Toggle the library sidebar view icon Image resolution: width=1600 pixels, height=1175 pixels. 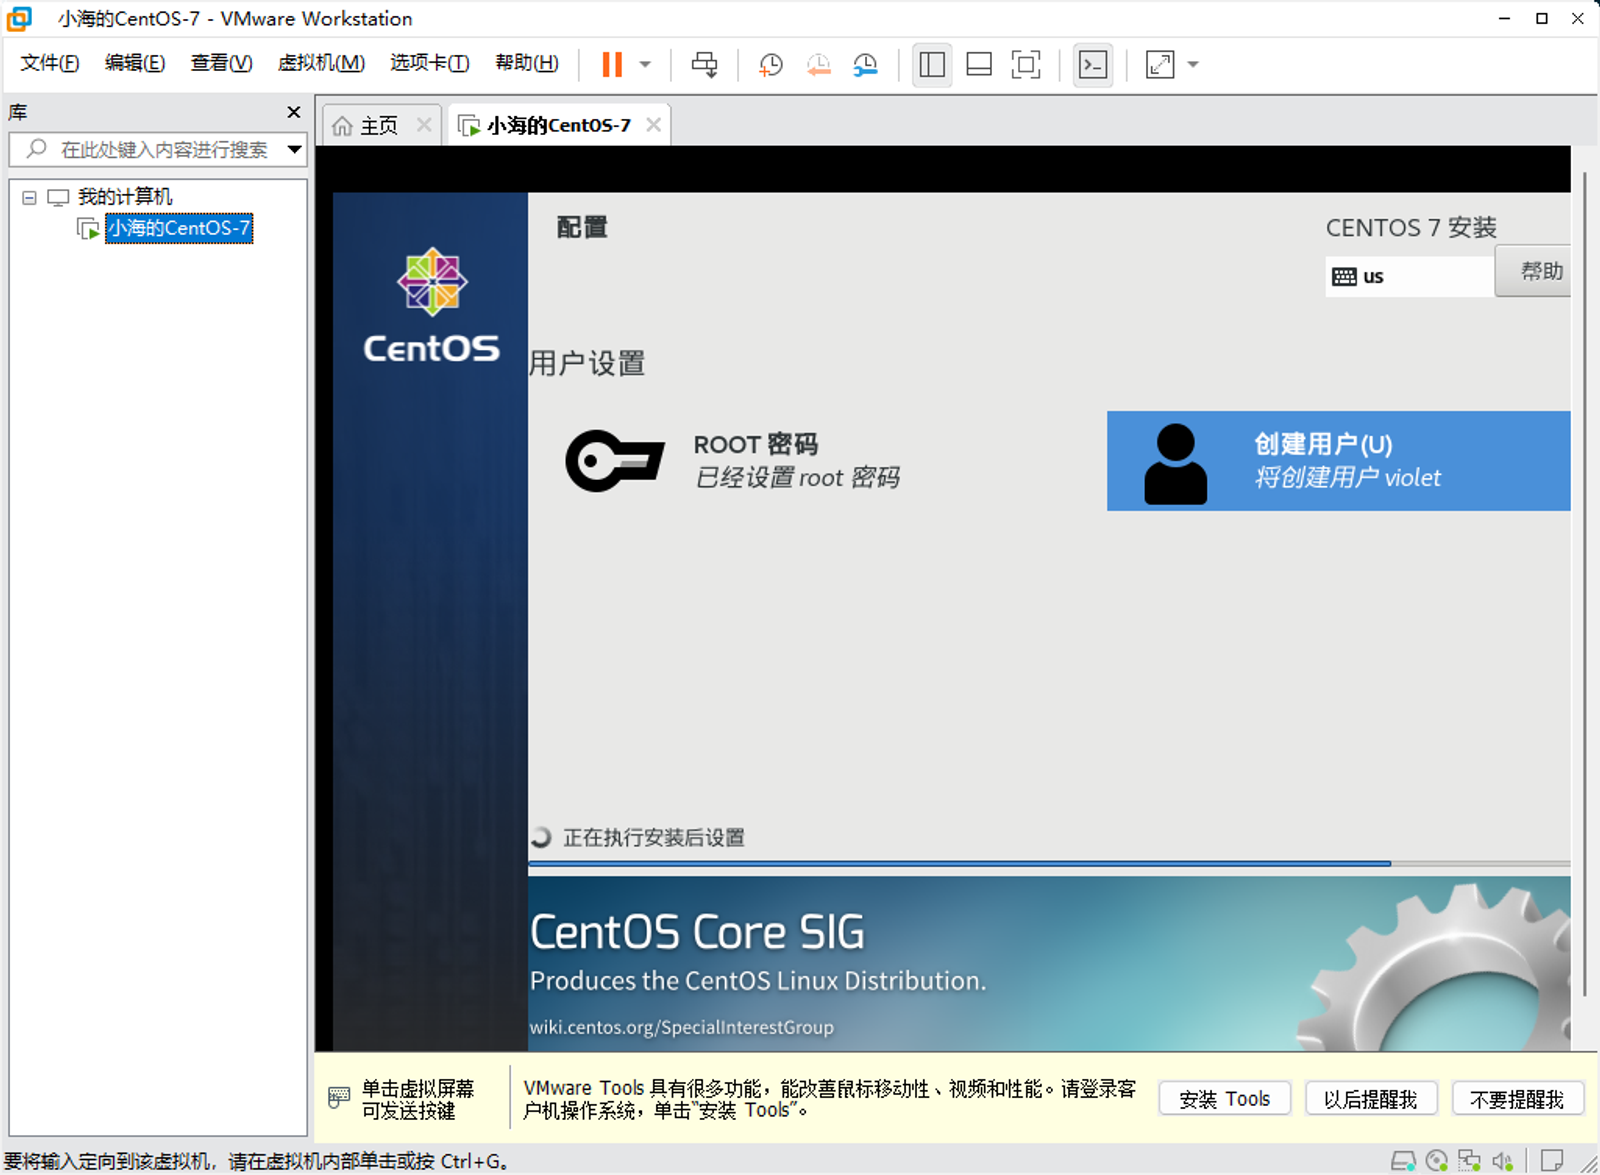(932, 65)
